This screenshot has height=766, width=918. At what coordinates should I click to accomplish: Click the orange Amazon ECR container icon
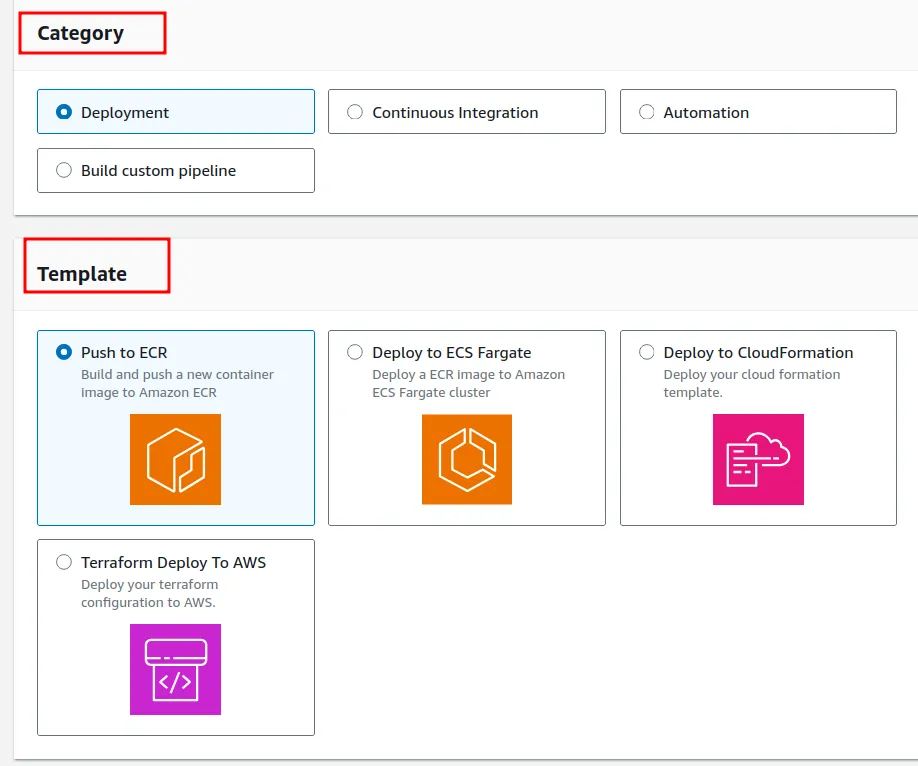click(176, 459)
